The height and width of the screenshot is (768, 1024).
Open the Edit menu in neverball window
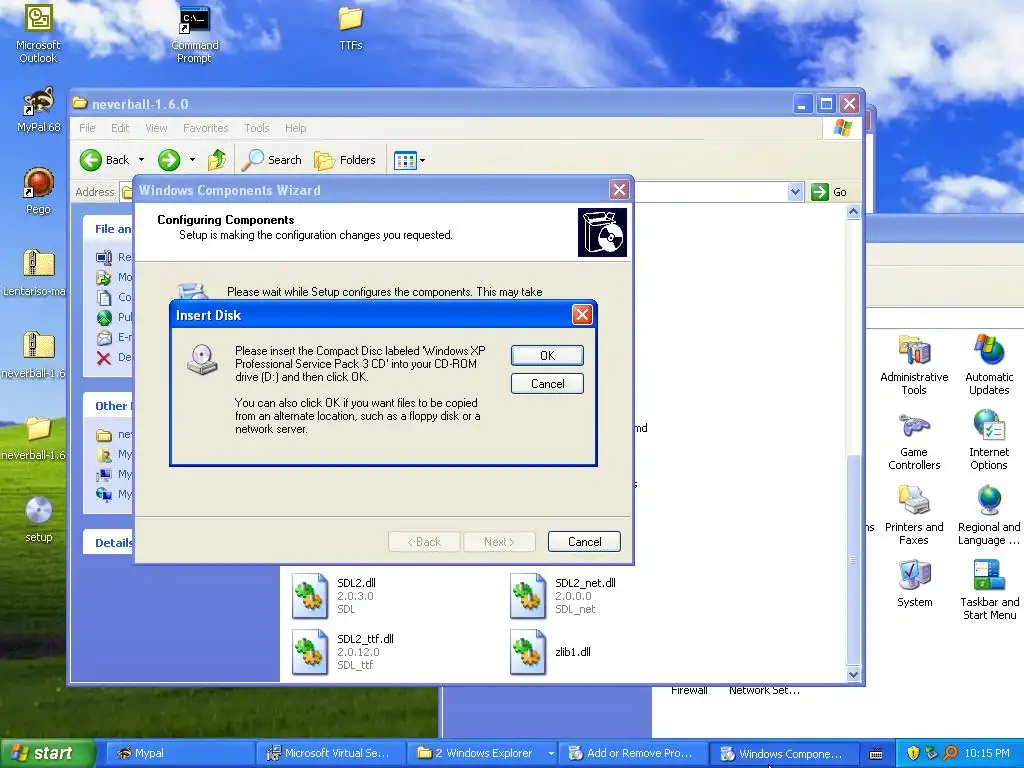click(120, 128)
